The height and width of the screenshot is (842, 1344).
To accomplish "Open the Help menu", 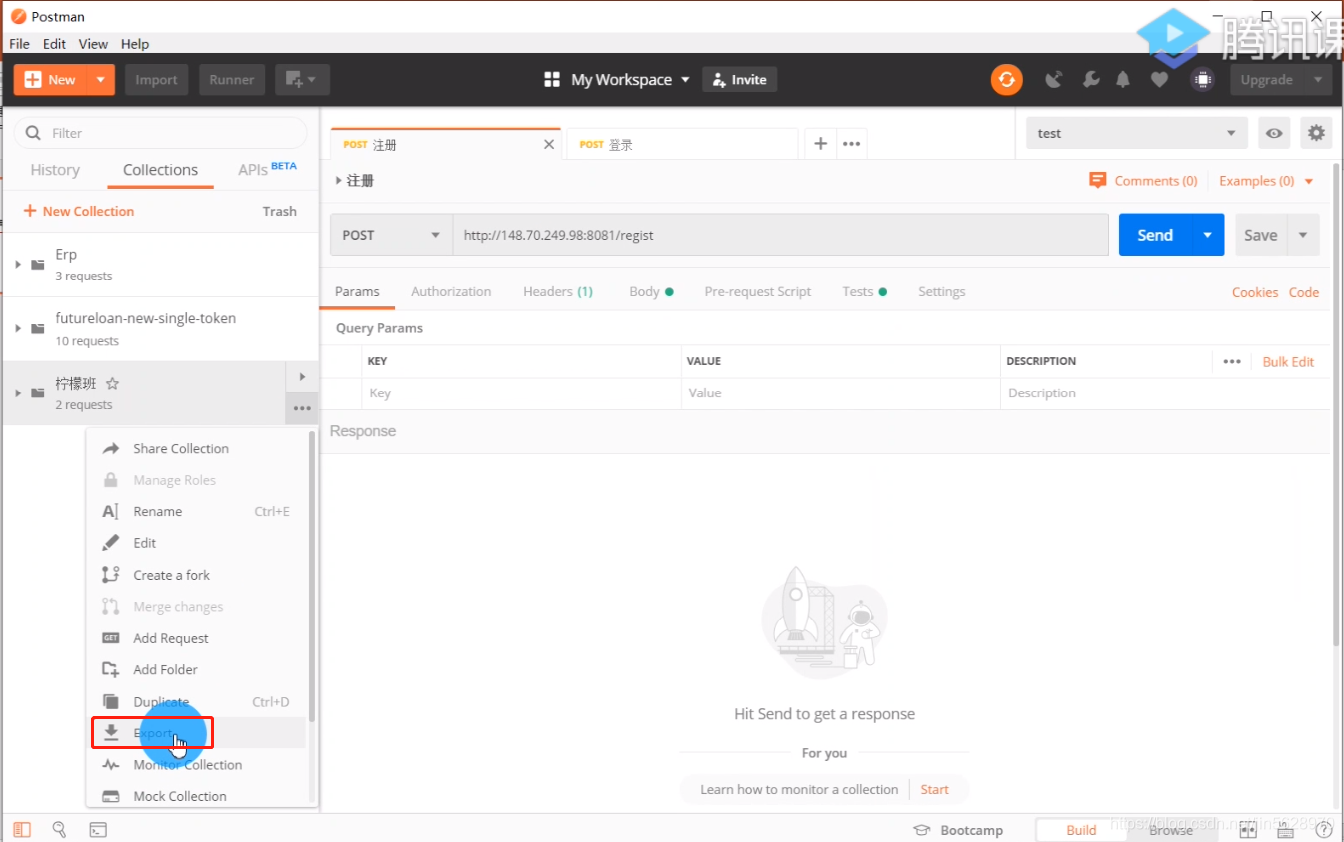I will pyautogui.click(x=135, y=44).
